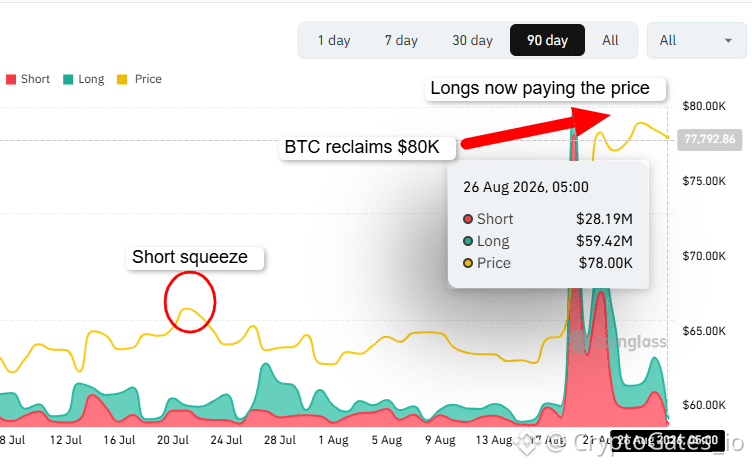This screenshot has width=752, height=467.
Task: Toggle the Long series legend swatch
Action: tap(68, 80)
